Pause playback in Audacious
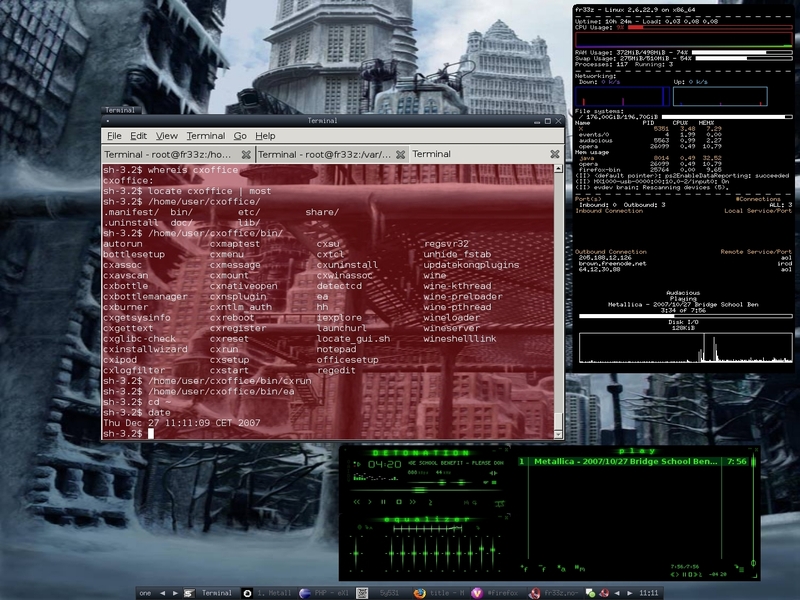Viewport: 800px width, 600px height. point(383,502)
